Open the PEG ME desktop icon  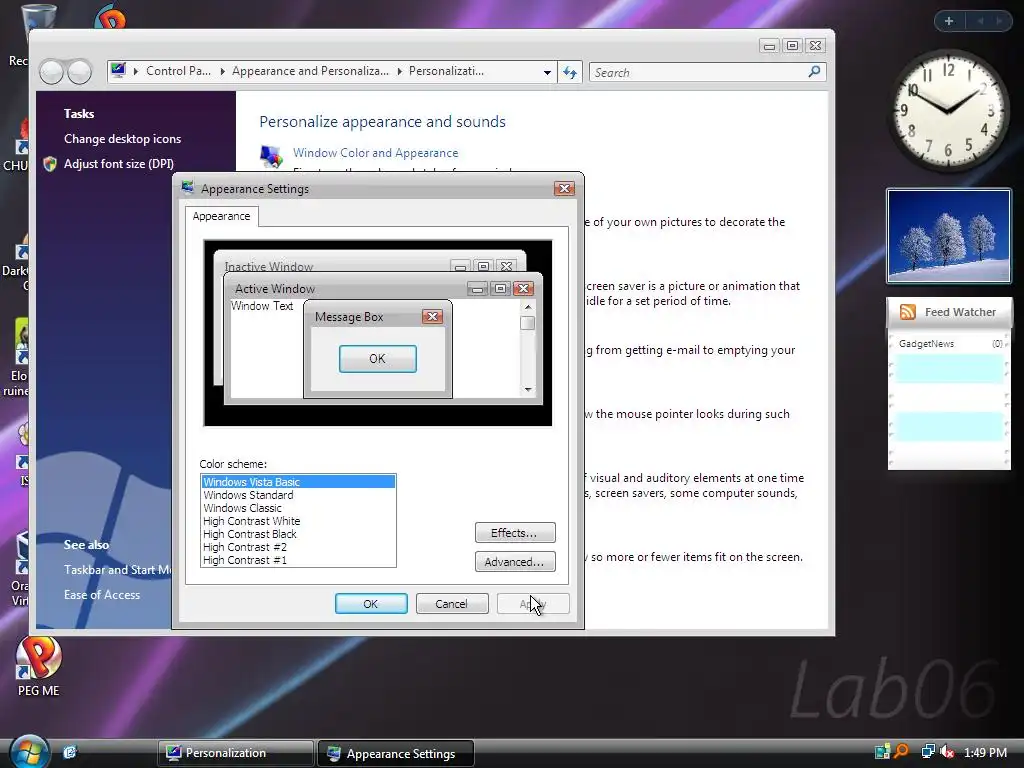point(38,666)
